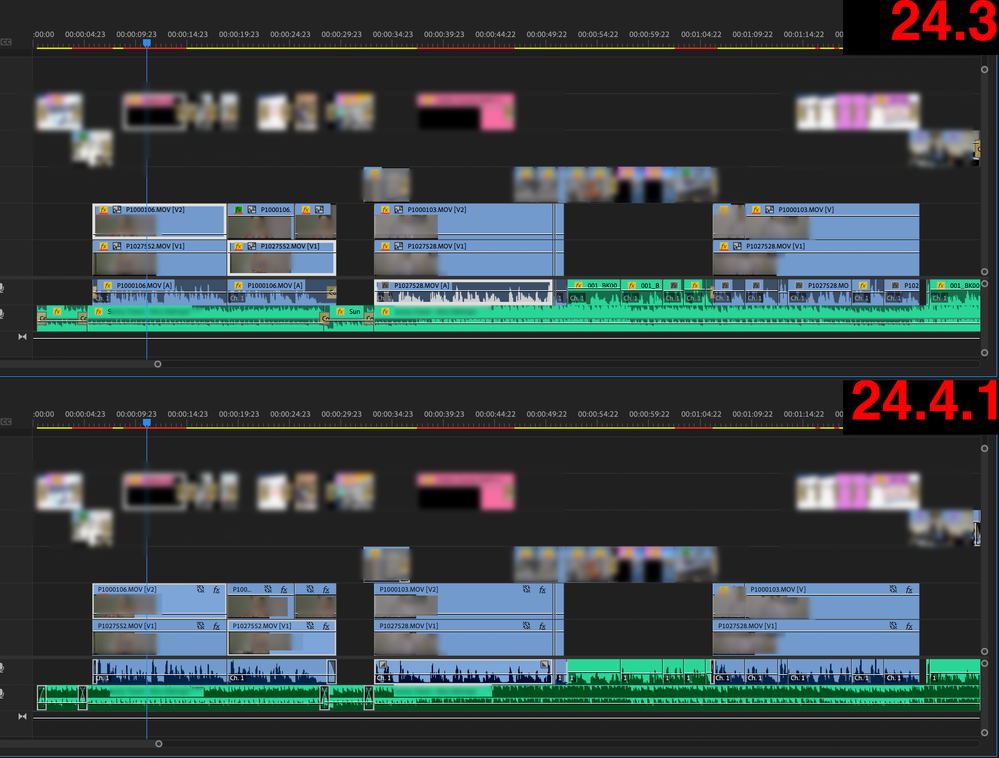Select P1027528.MOV [A] audio clip in 24.3 timeline
Screen dimensions: 999x758
(x=463, y=292)
